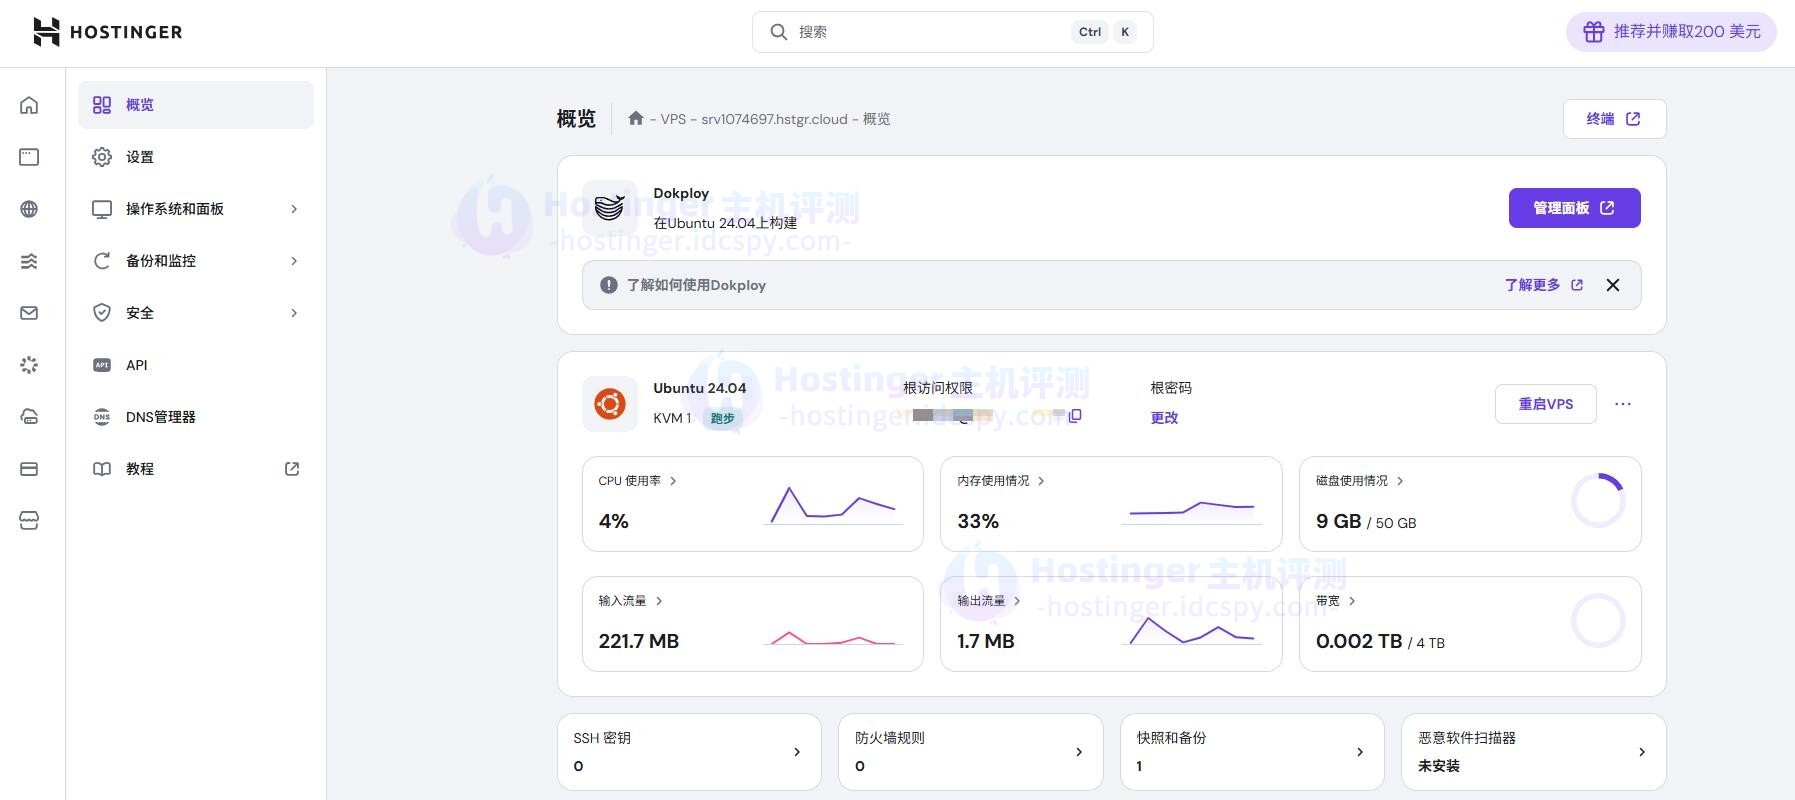Click the disk usage circular progress indicator

click(x=1597, y=501)
